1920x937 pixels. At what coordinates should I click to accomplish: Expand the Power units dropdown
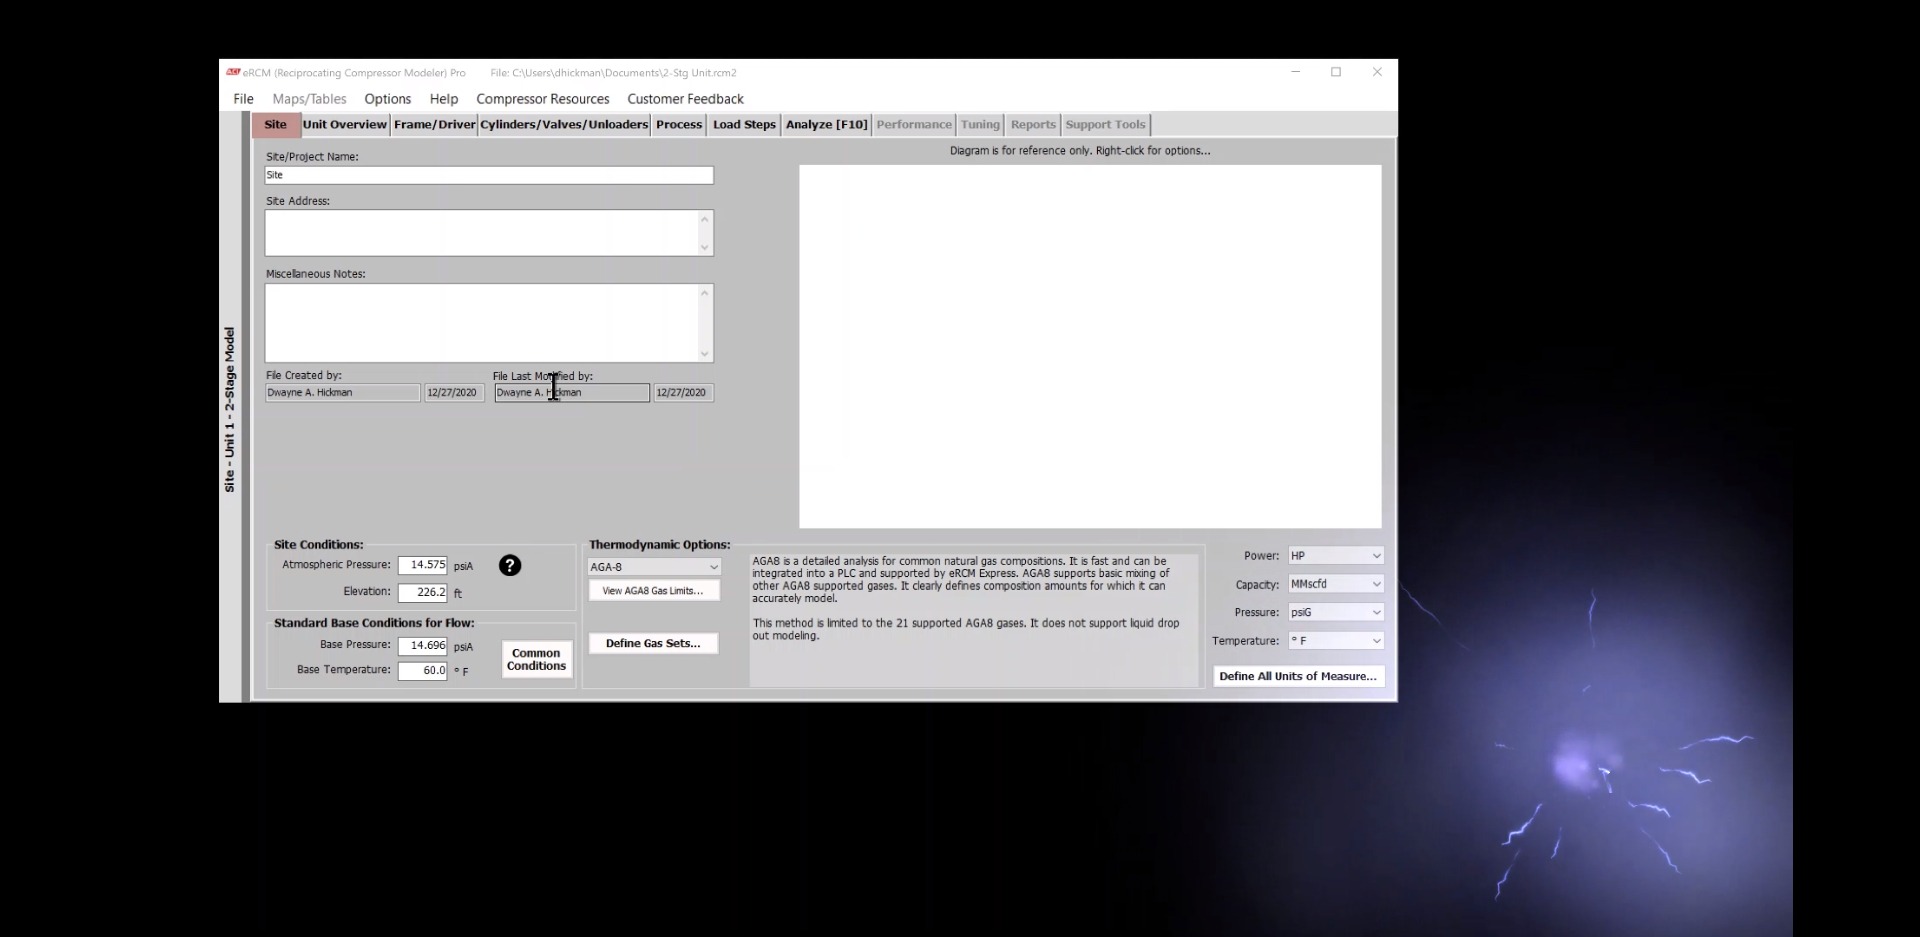click(1335, 556)
